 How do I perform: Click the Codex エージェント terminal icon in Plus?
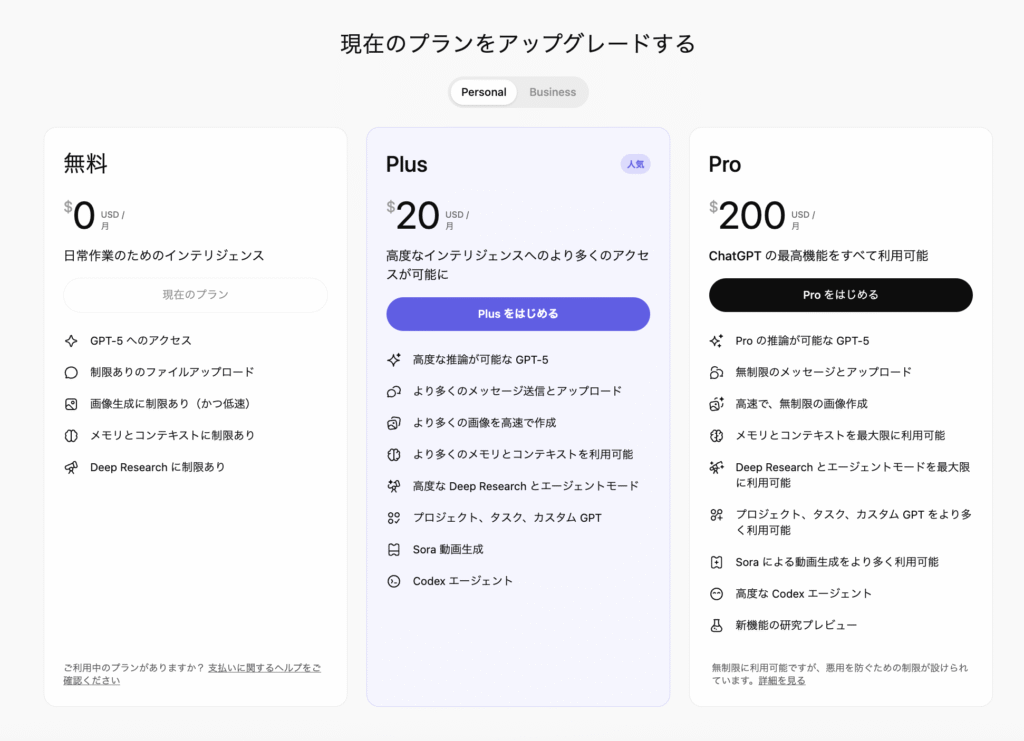(393, 581)
